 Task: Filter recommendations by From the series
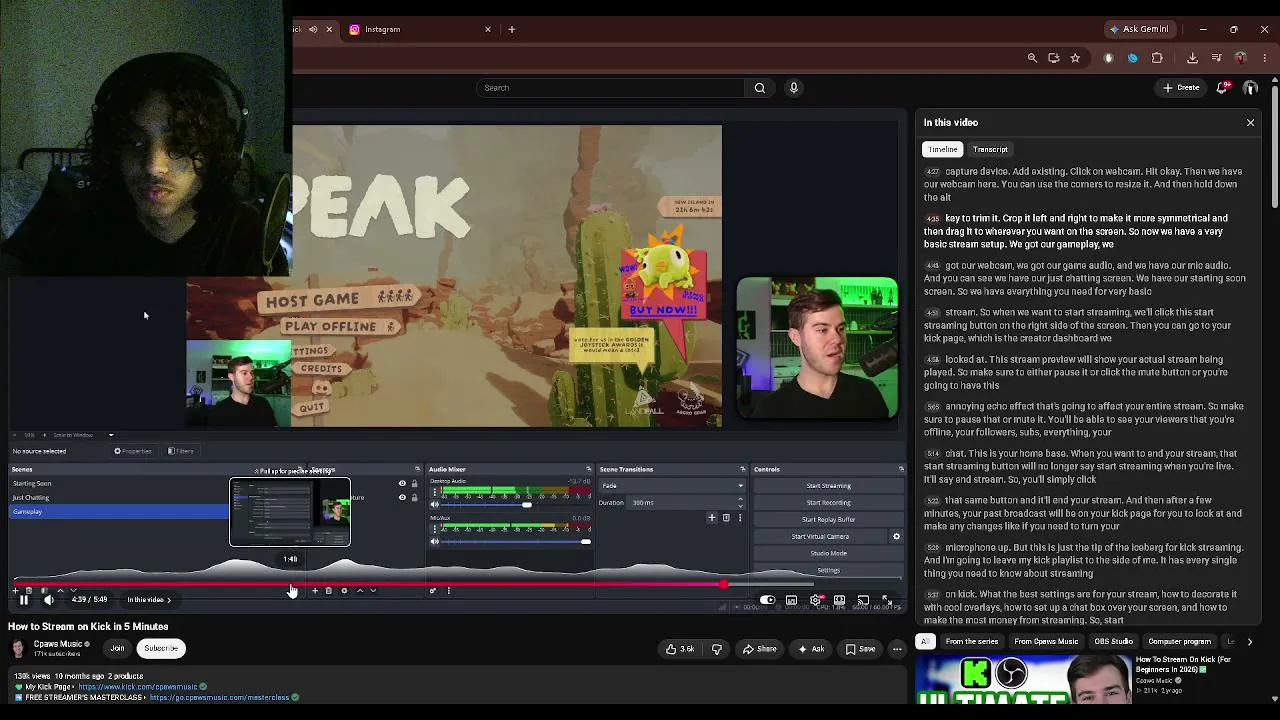pos(972,641)
